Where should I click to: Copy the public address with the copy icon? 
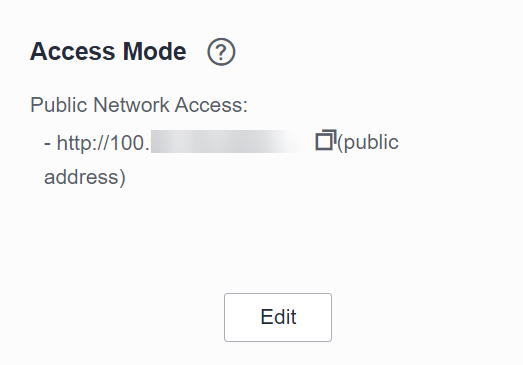[326, 140]
